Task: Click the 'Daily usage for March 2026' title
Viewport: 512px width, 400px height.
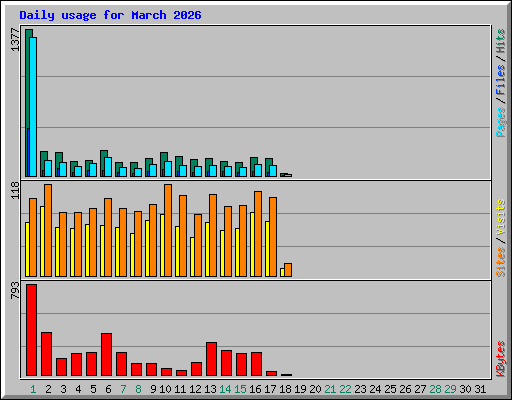Action: (110, 15)
